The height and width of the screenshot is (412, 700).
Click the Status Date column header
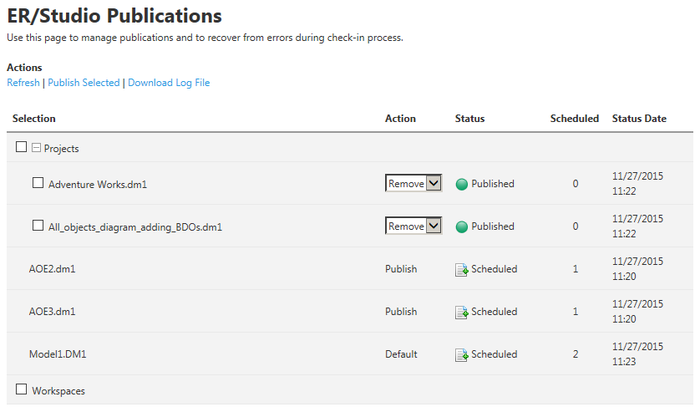[x=639, y=118]
